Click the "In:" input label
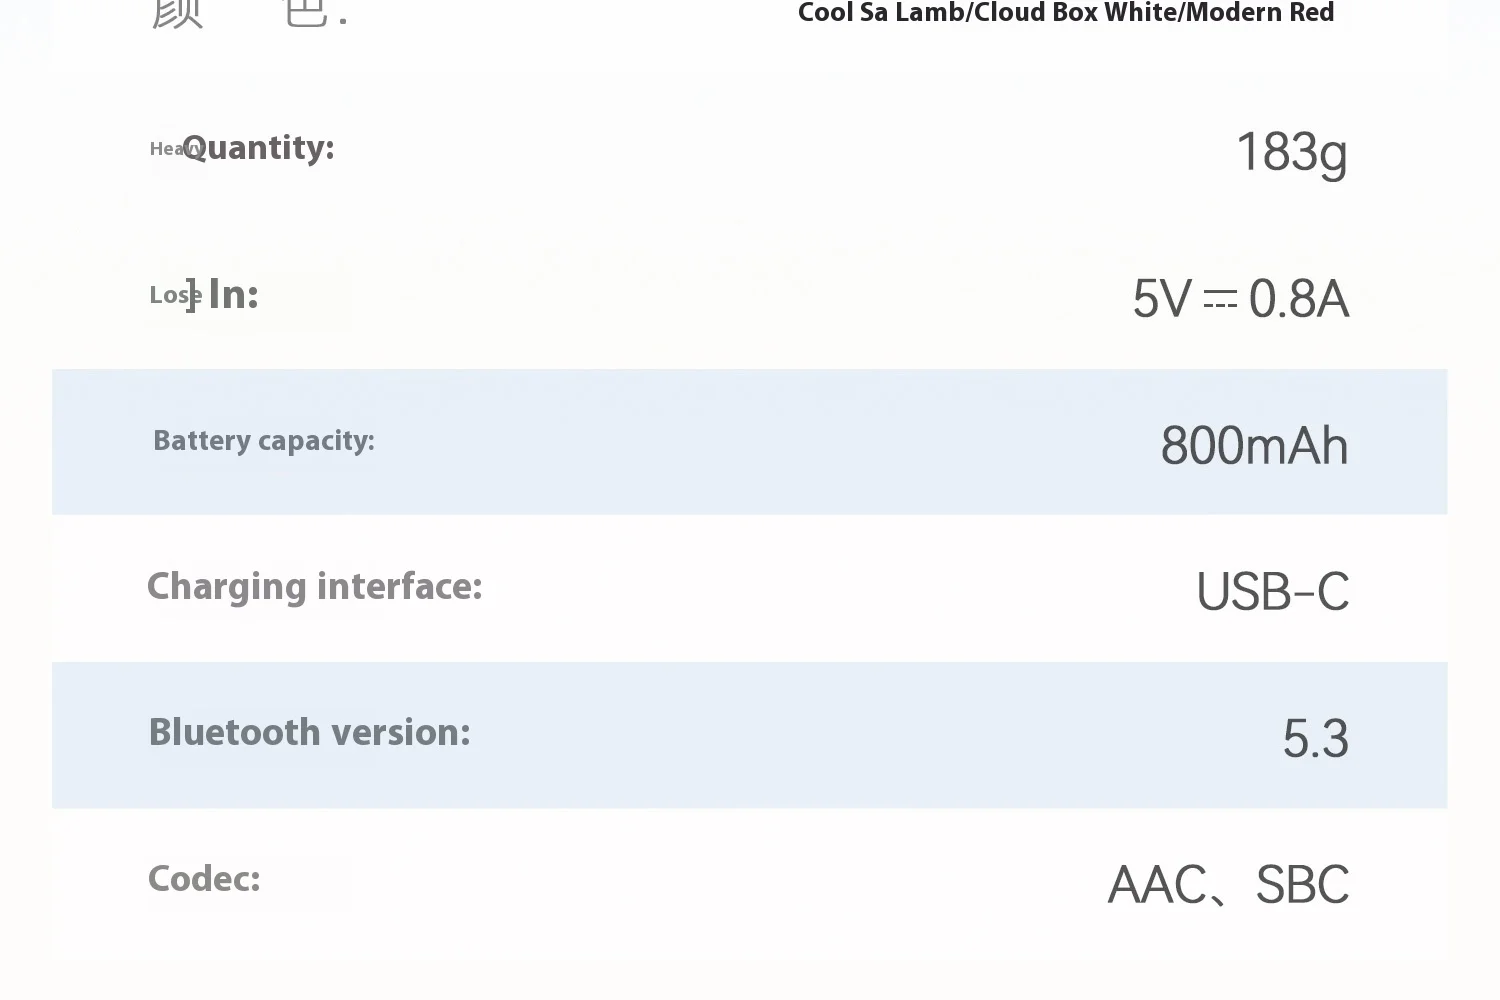This screenshot has width=1500, height=1000. 233,295
